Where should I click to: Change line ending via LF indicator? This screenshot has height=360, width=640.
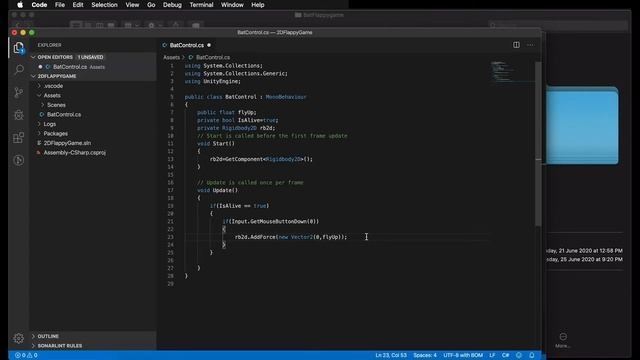pyautogui.click(x=492, y=356)
